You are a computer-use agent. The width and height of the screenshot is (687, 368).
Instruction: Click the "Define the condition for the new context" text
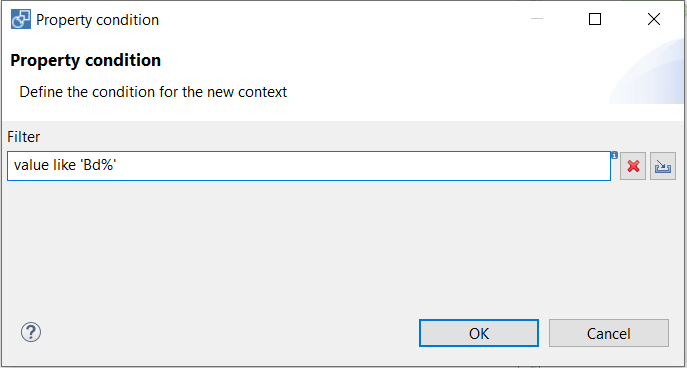tap(153, 92)
